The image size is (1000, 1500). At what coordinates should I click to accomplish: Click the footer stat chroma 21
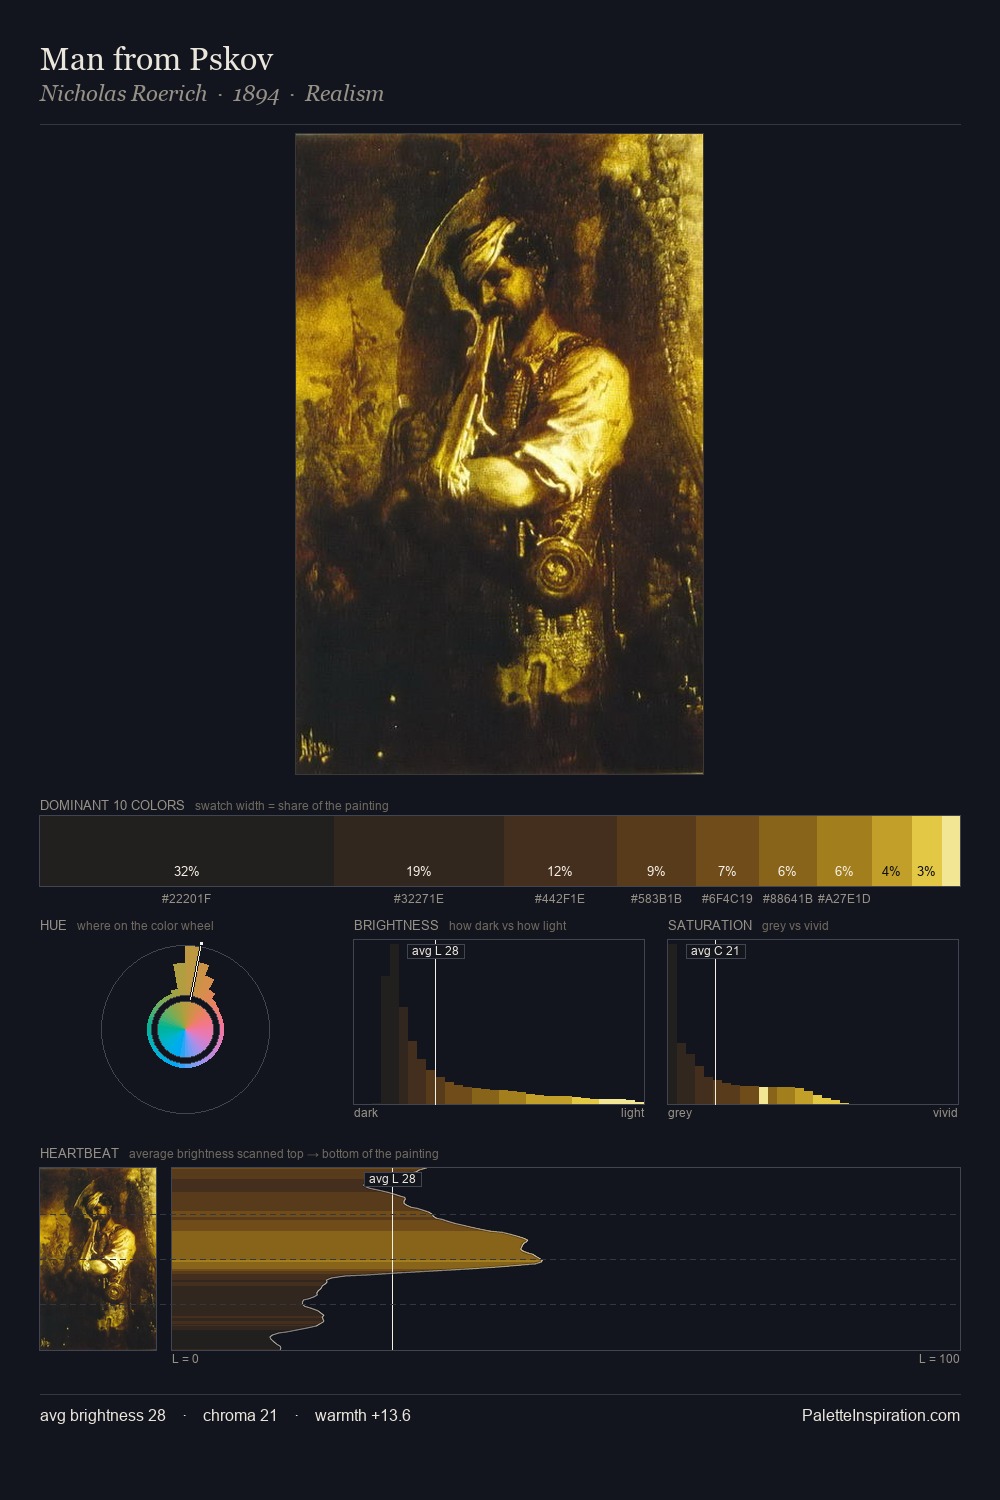pyautogui.click(x=240, y=1415)
